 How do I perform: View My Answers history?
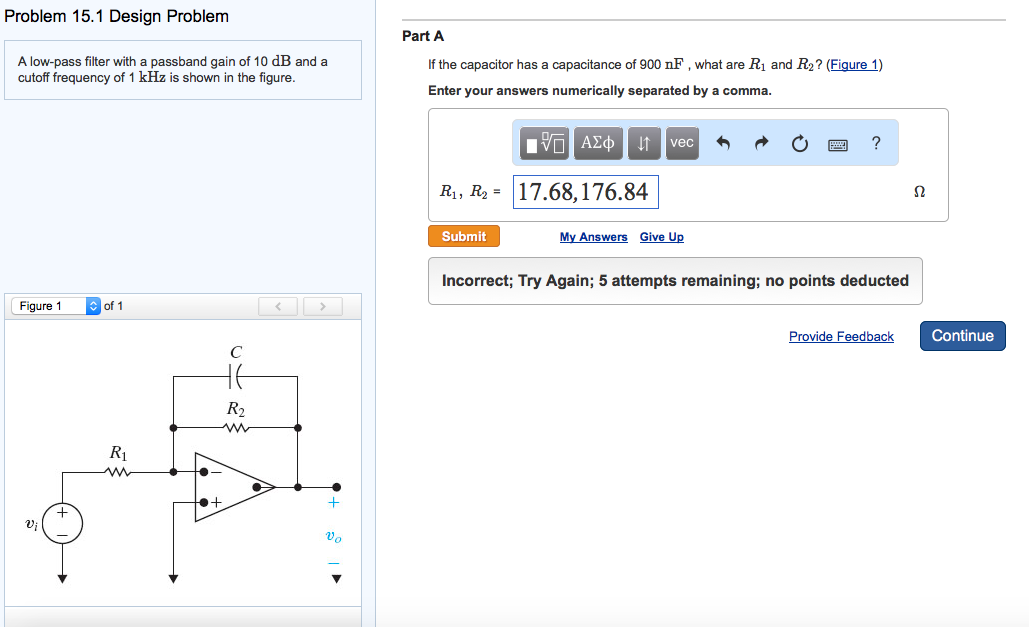coord(593,236)
